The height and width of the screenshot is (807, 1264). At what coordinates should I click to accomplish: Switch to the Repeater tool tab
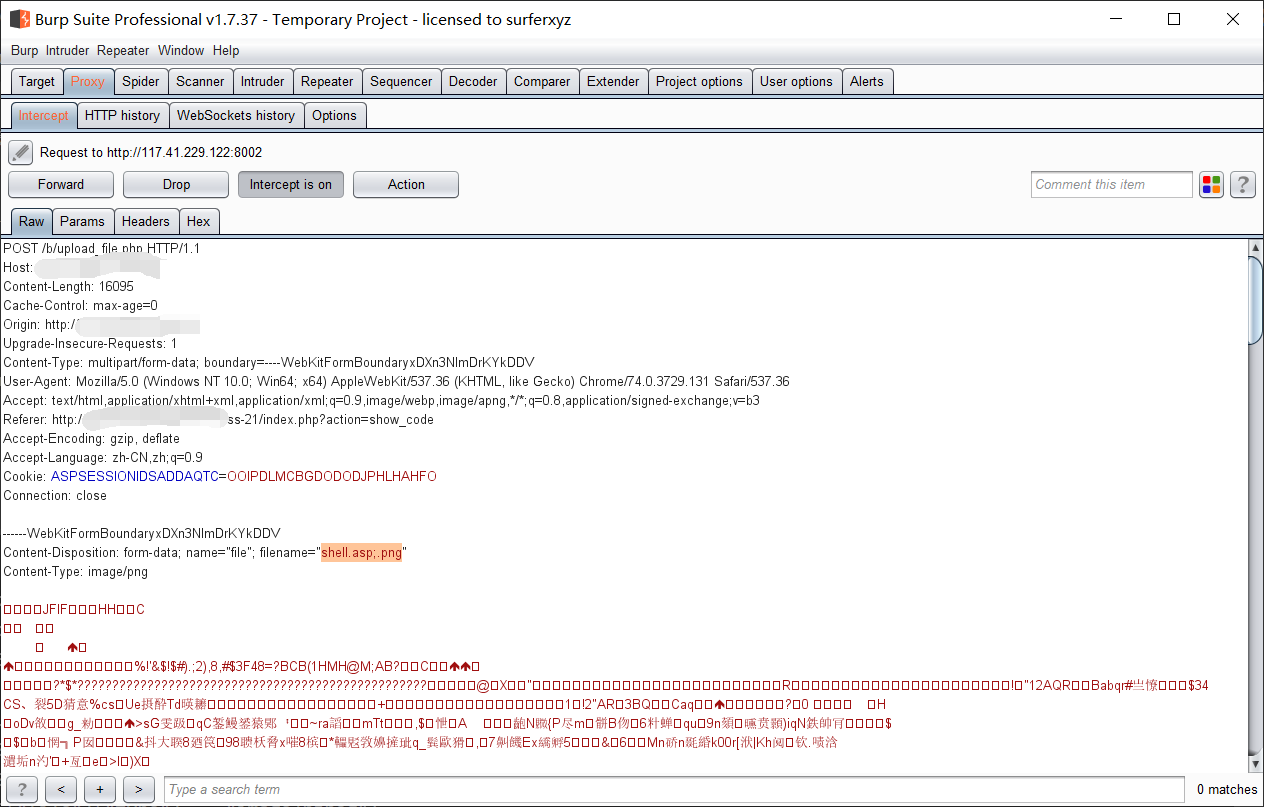coord(327,82)
